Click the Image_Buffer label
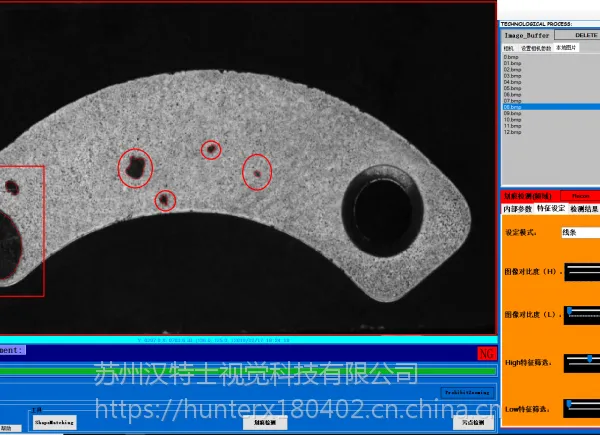Image resolution: width=600 pixels, height=435 pixels. tap(527, 35)
